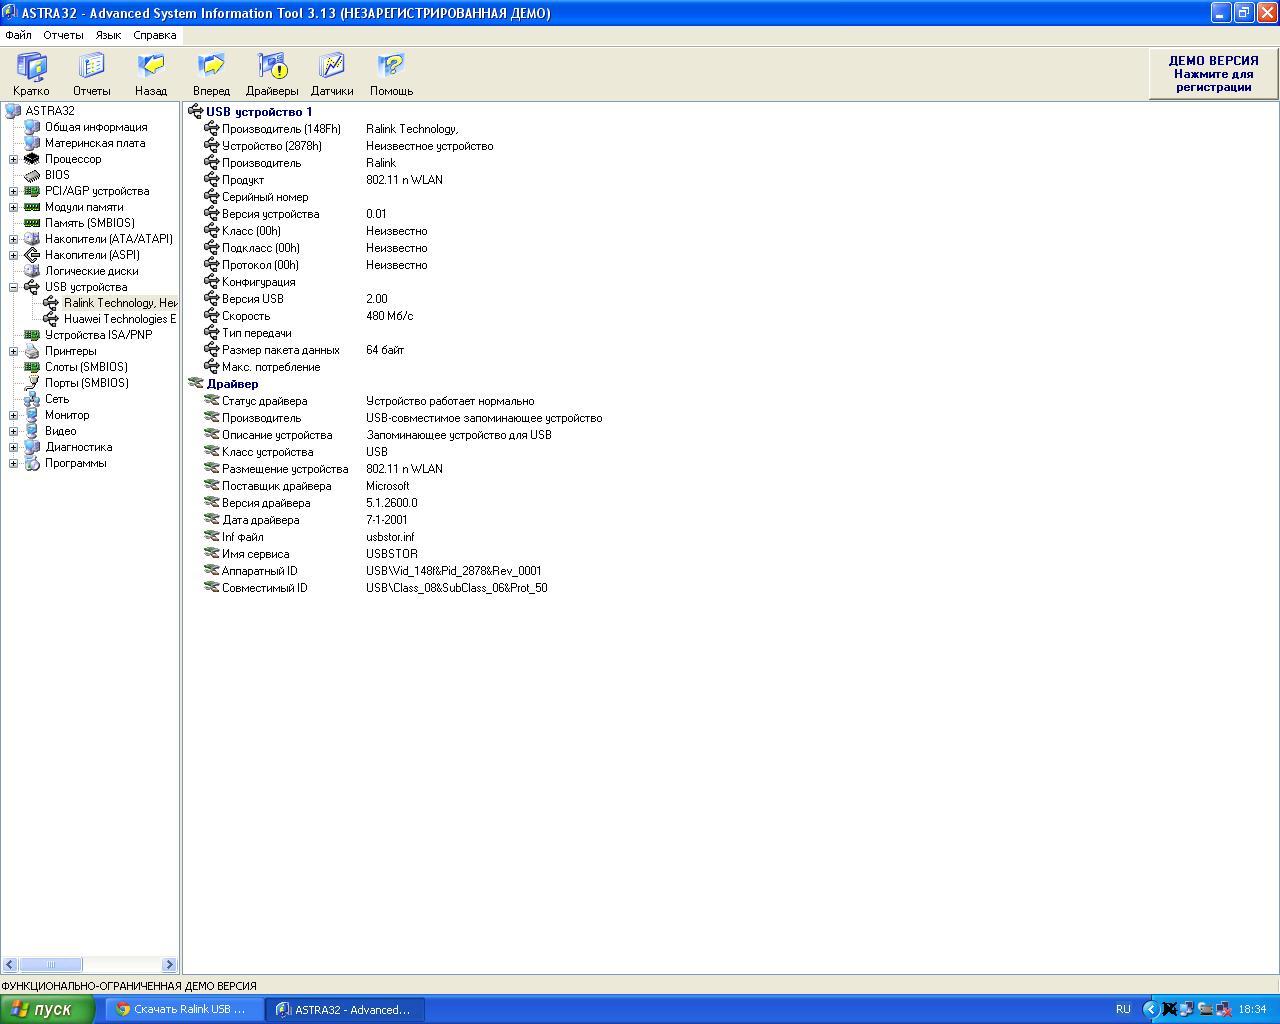Screen dimensions: 1280x1024
Task: Click the RU language indicator in tray
Action: [x=1123, y=1009]
